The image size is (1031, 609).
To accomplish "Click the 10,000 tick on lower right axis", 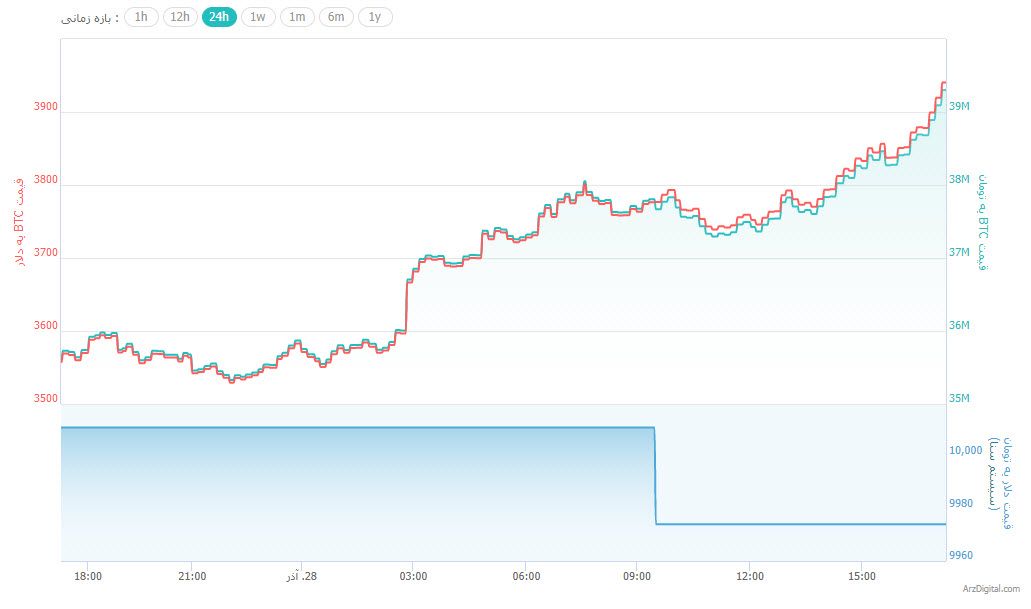I will pos(967,451).
